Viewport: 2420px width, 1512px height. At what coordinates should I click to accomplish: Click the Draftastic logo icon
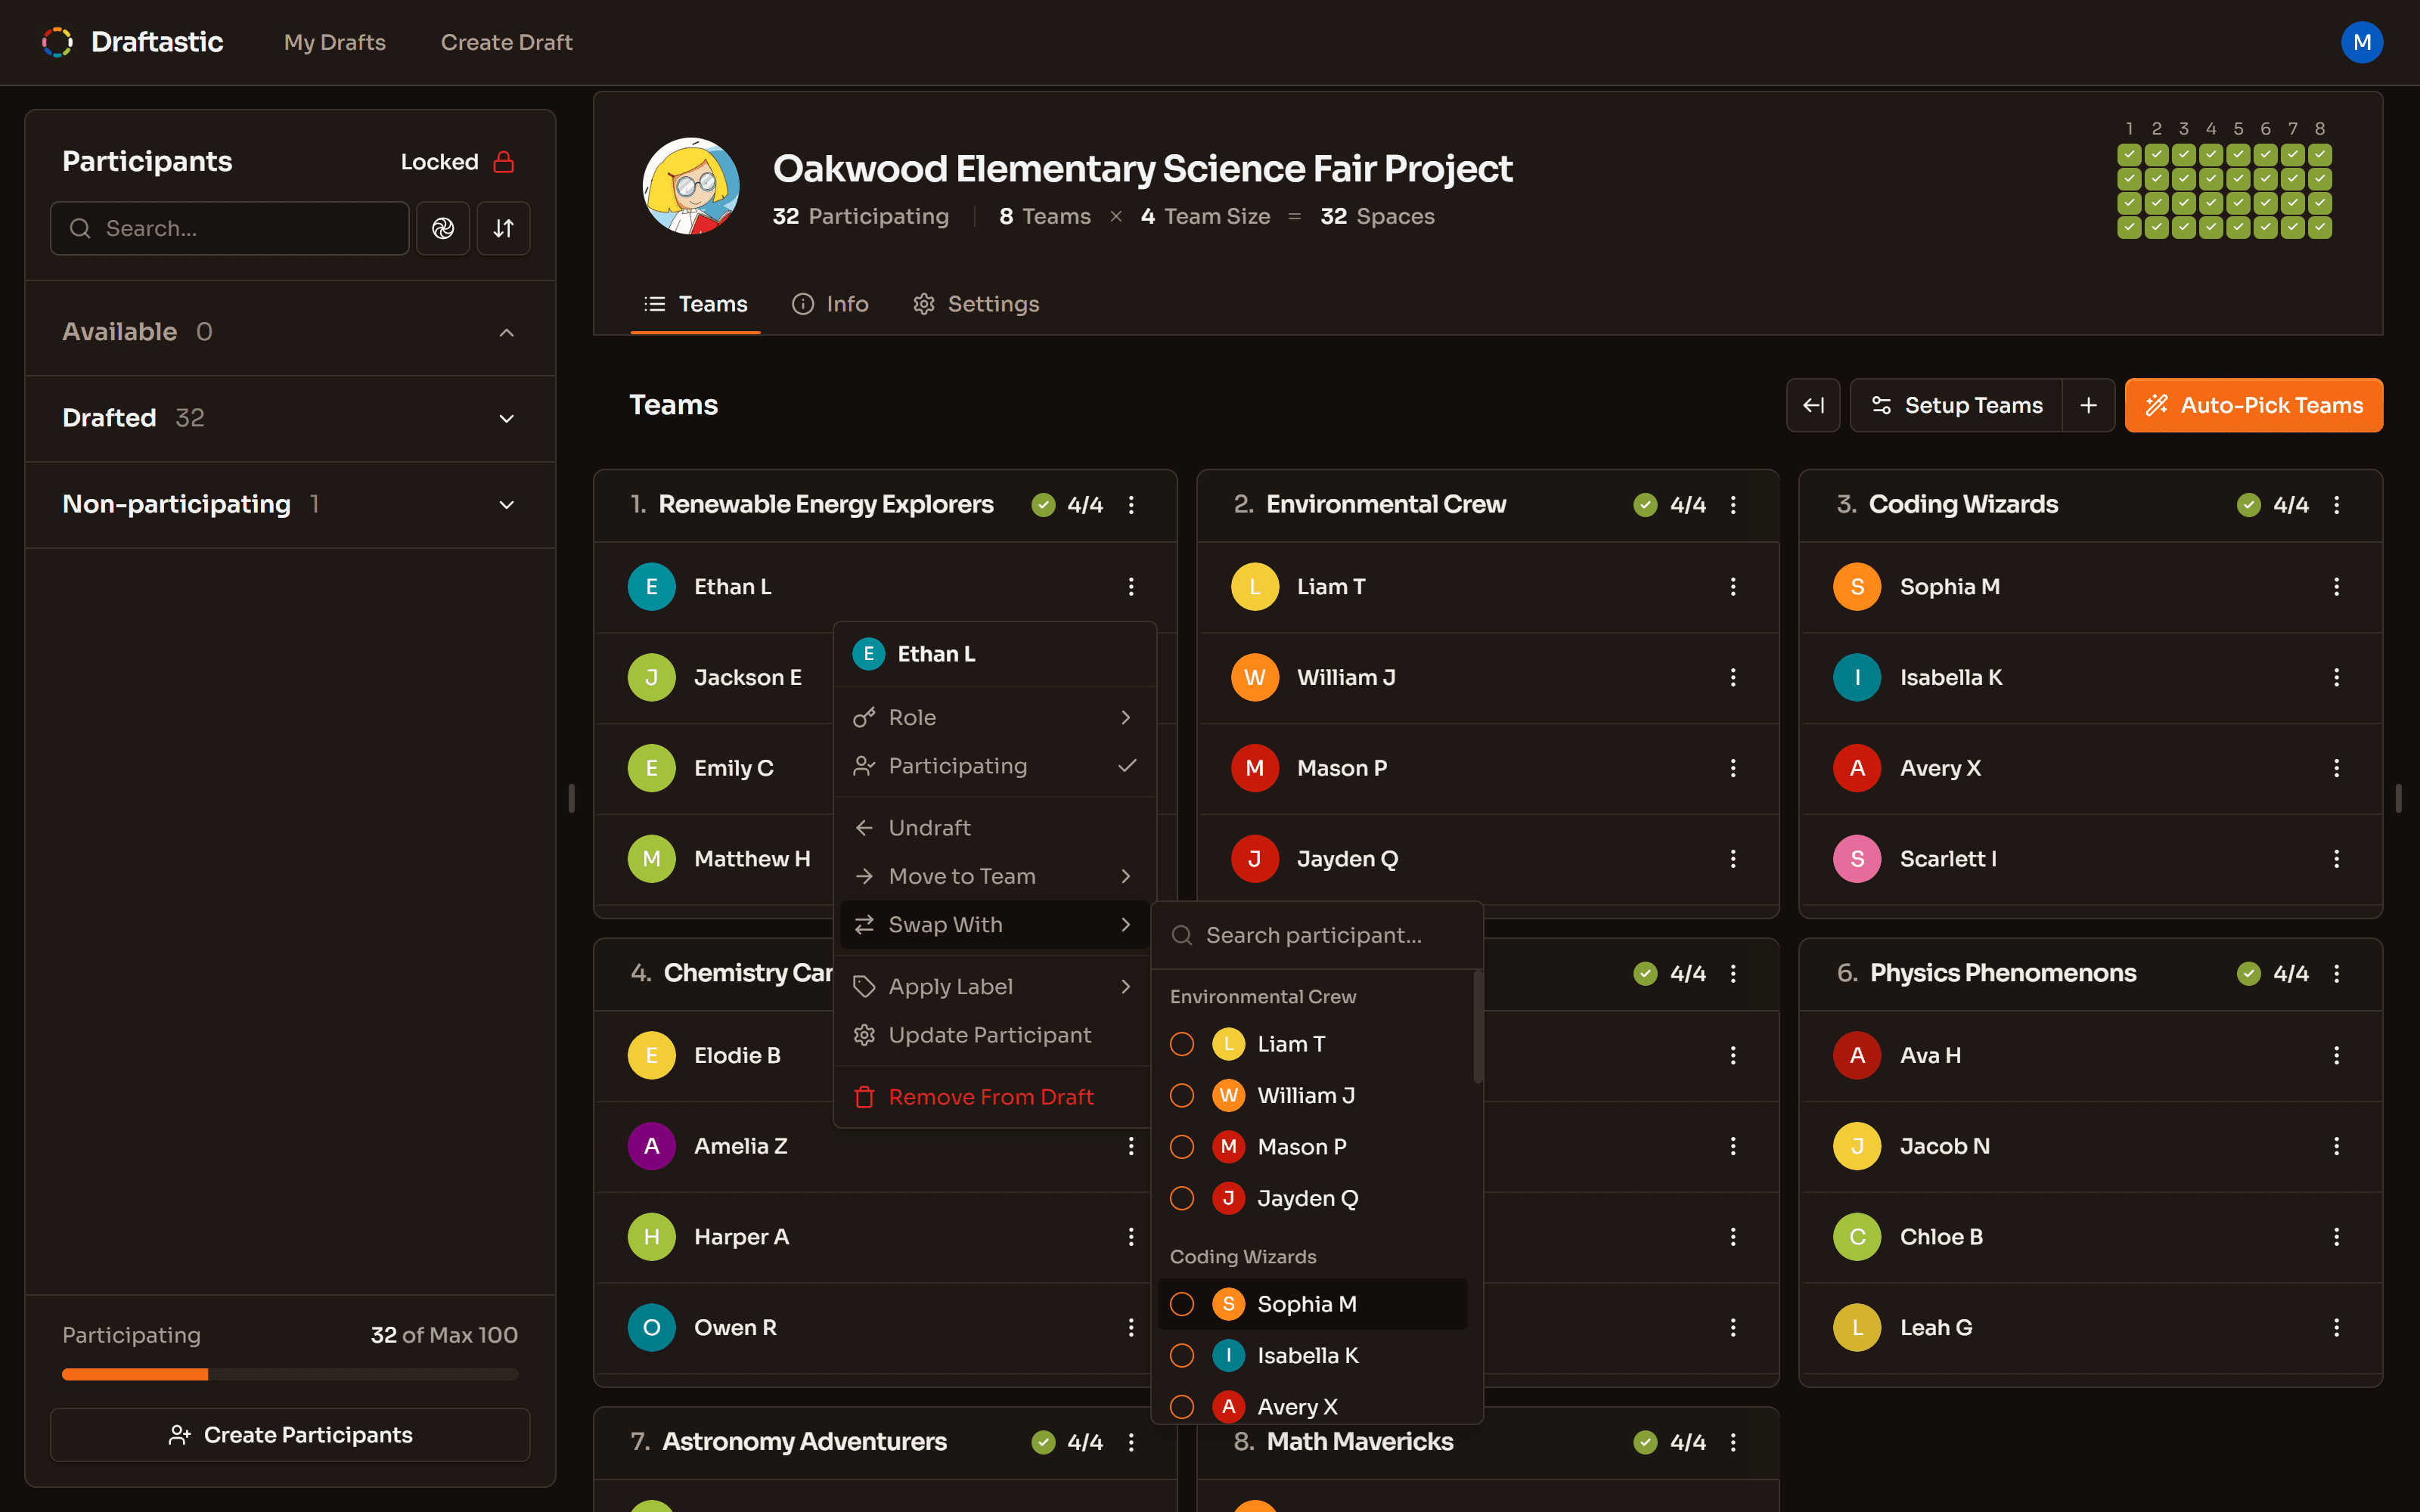tap(57, 42)
